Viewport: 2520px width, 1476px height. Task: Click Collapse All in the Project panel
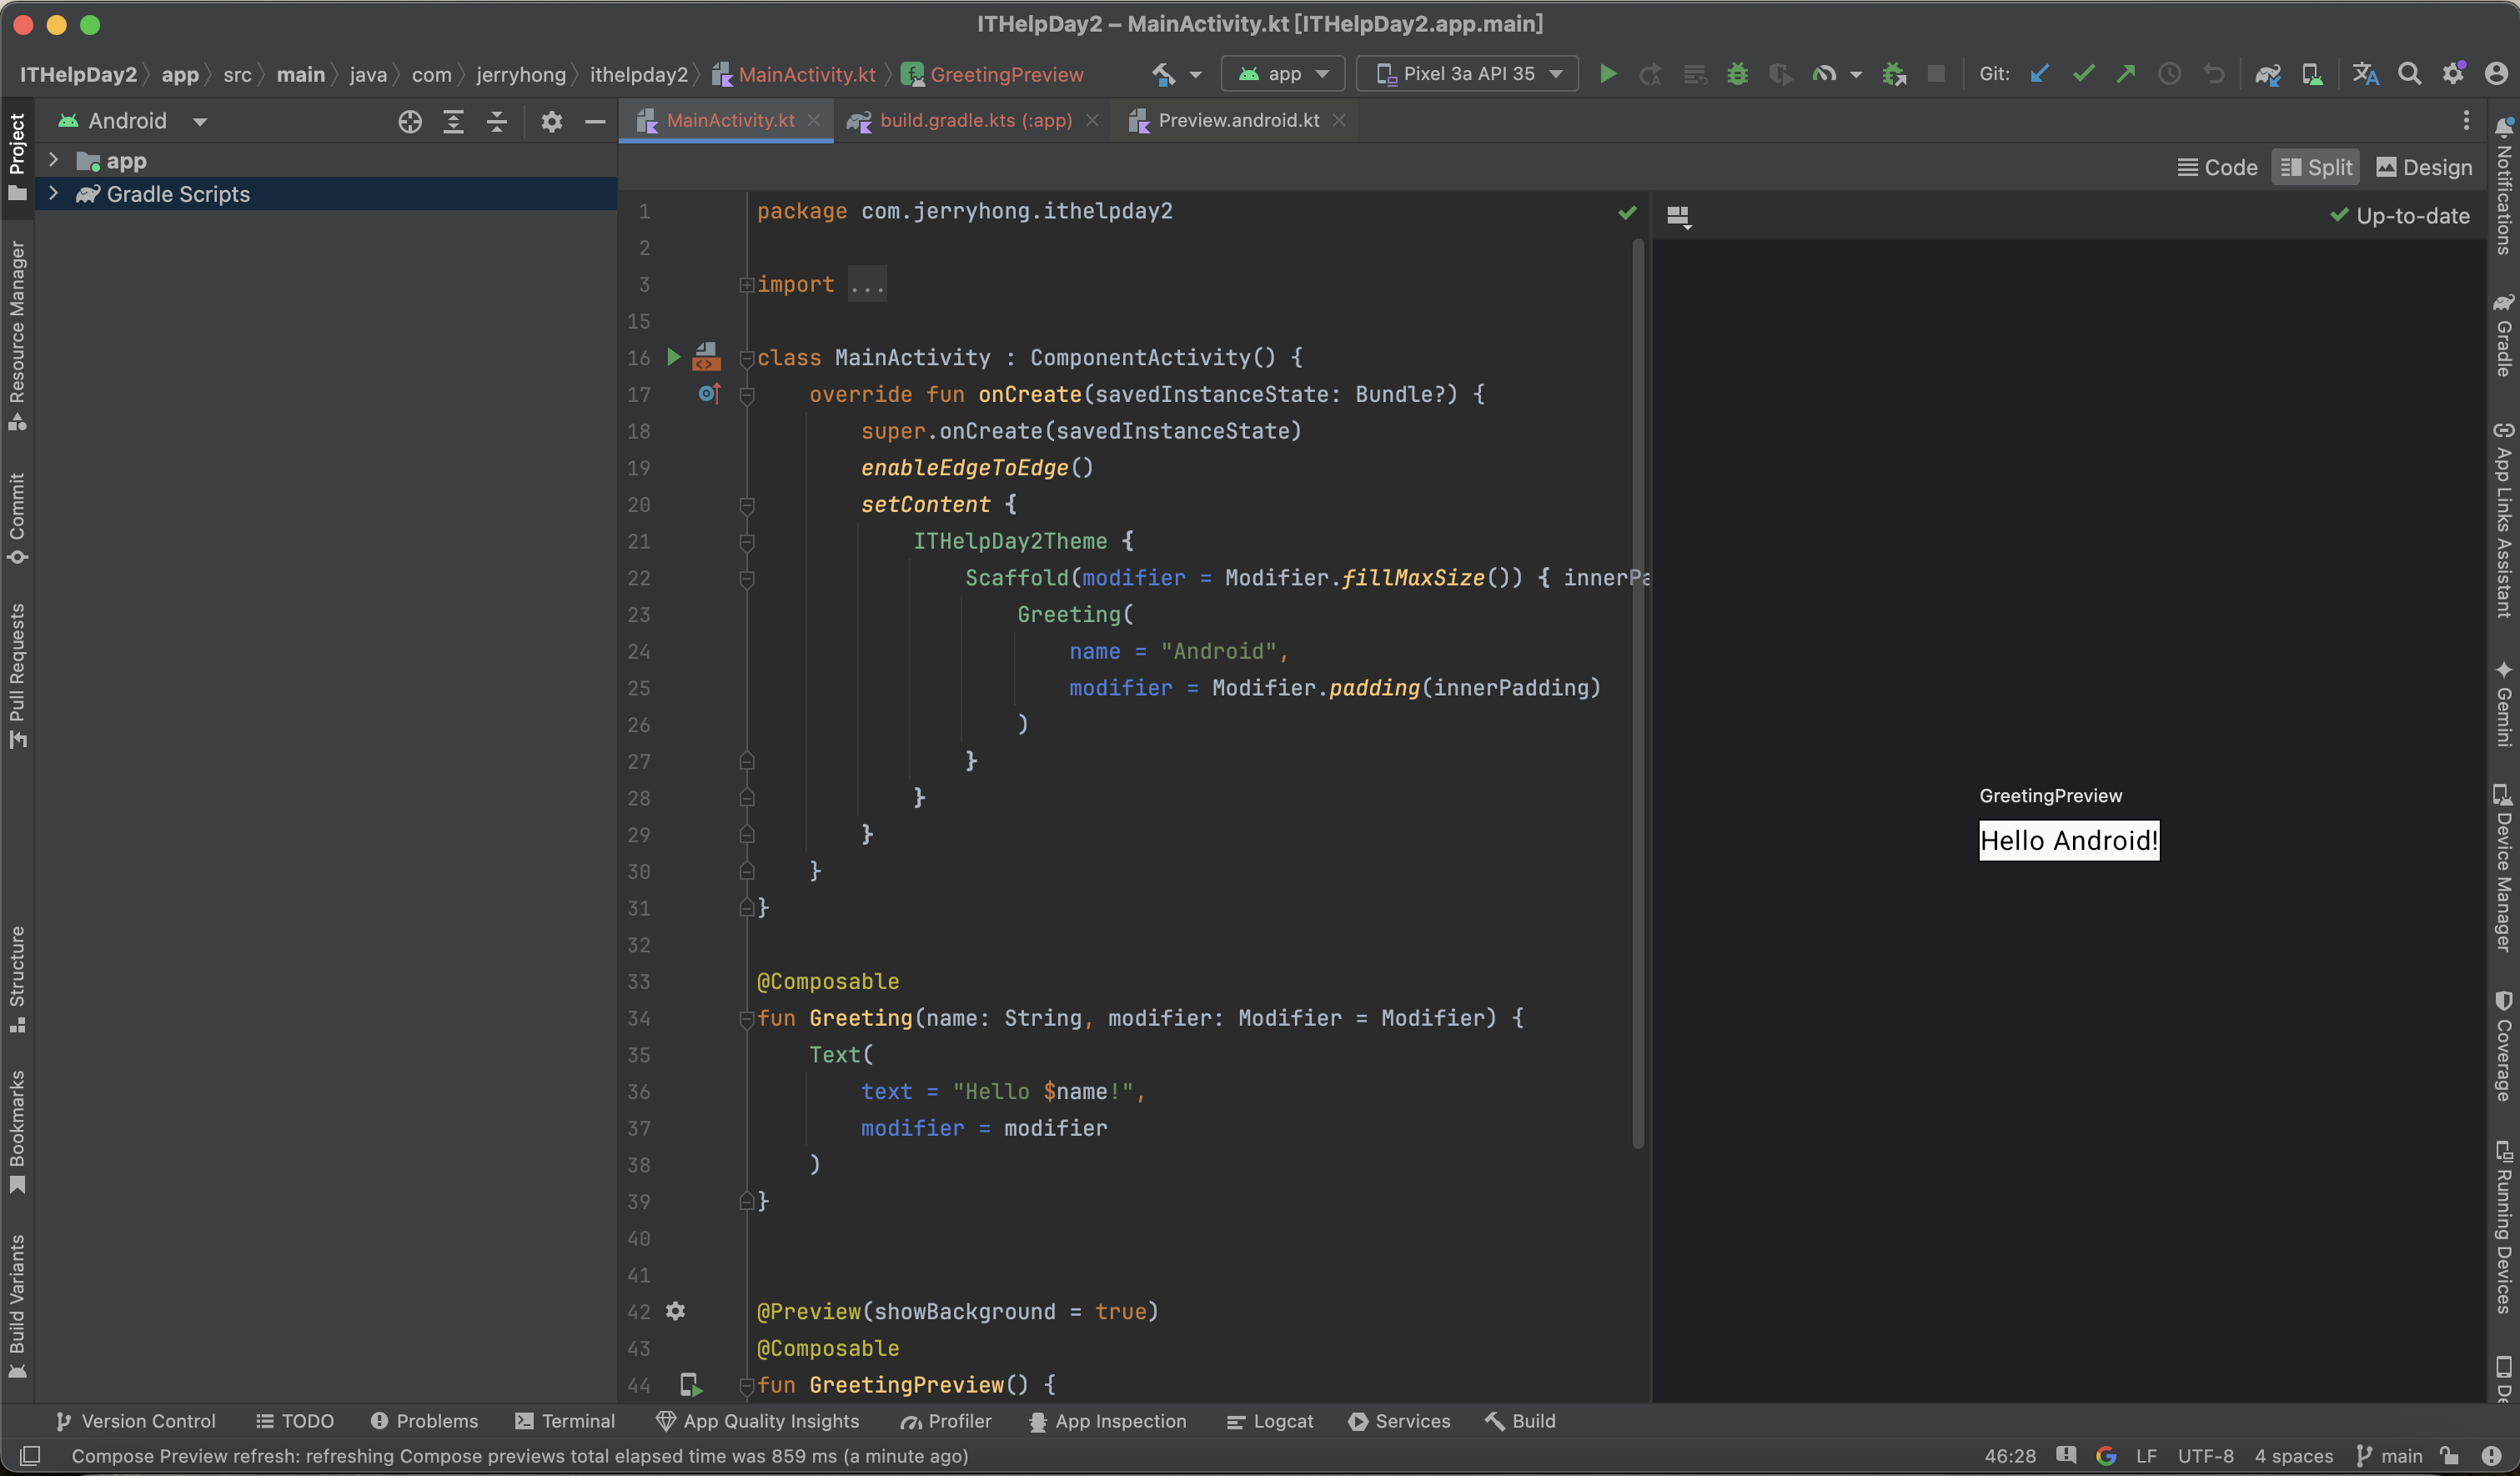pos(497,122)
